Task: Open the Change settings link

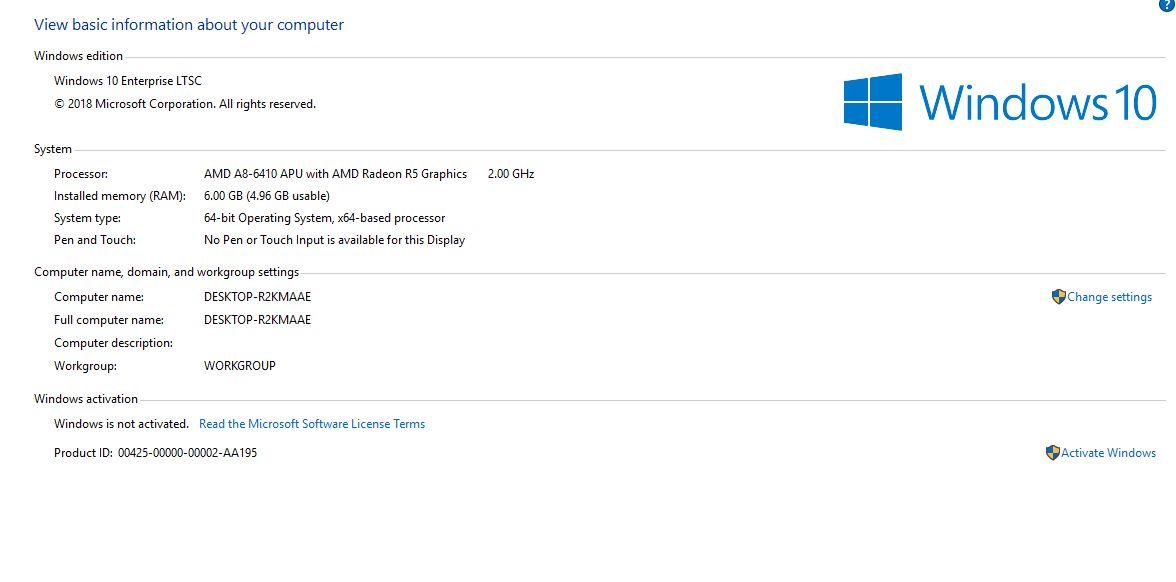Action: pyautogui.click(x=1109, y=297)
